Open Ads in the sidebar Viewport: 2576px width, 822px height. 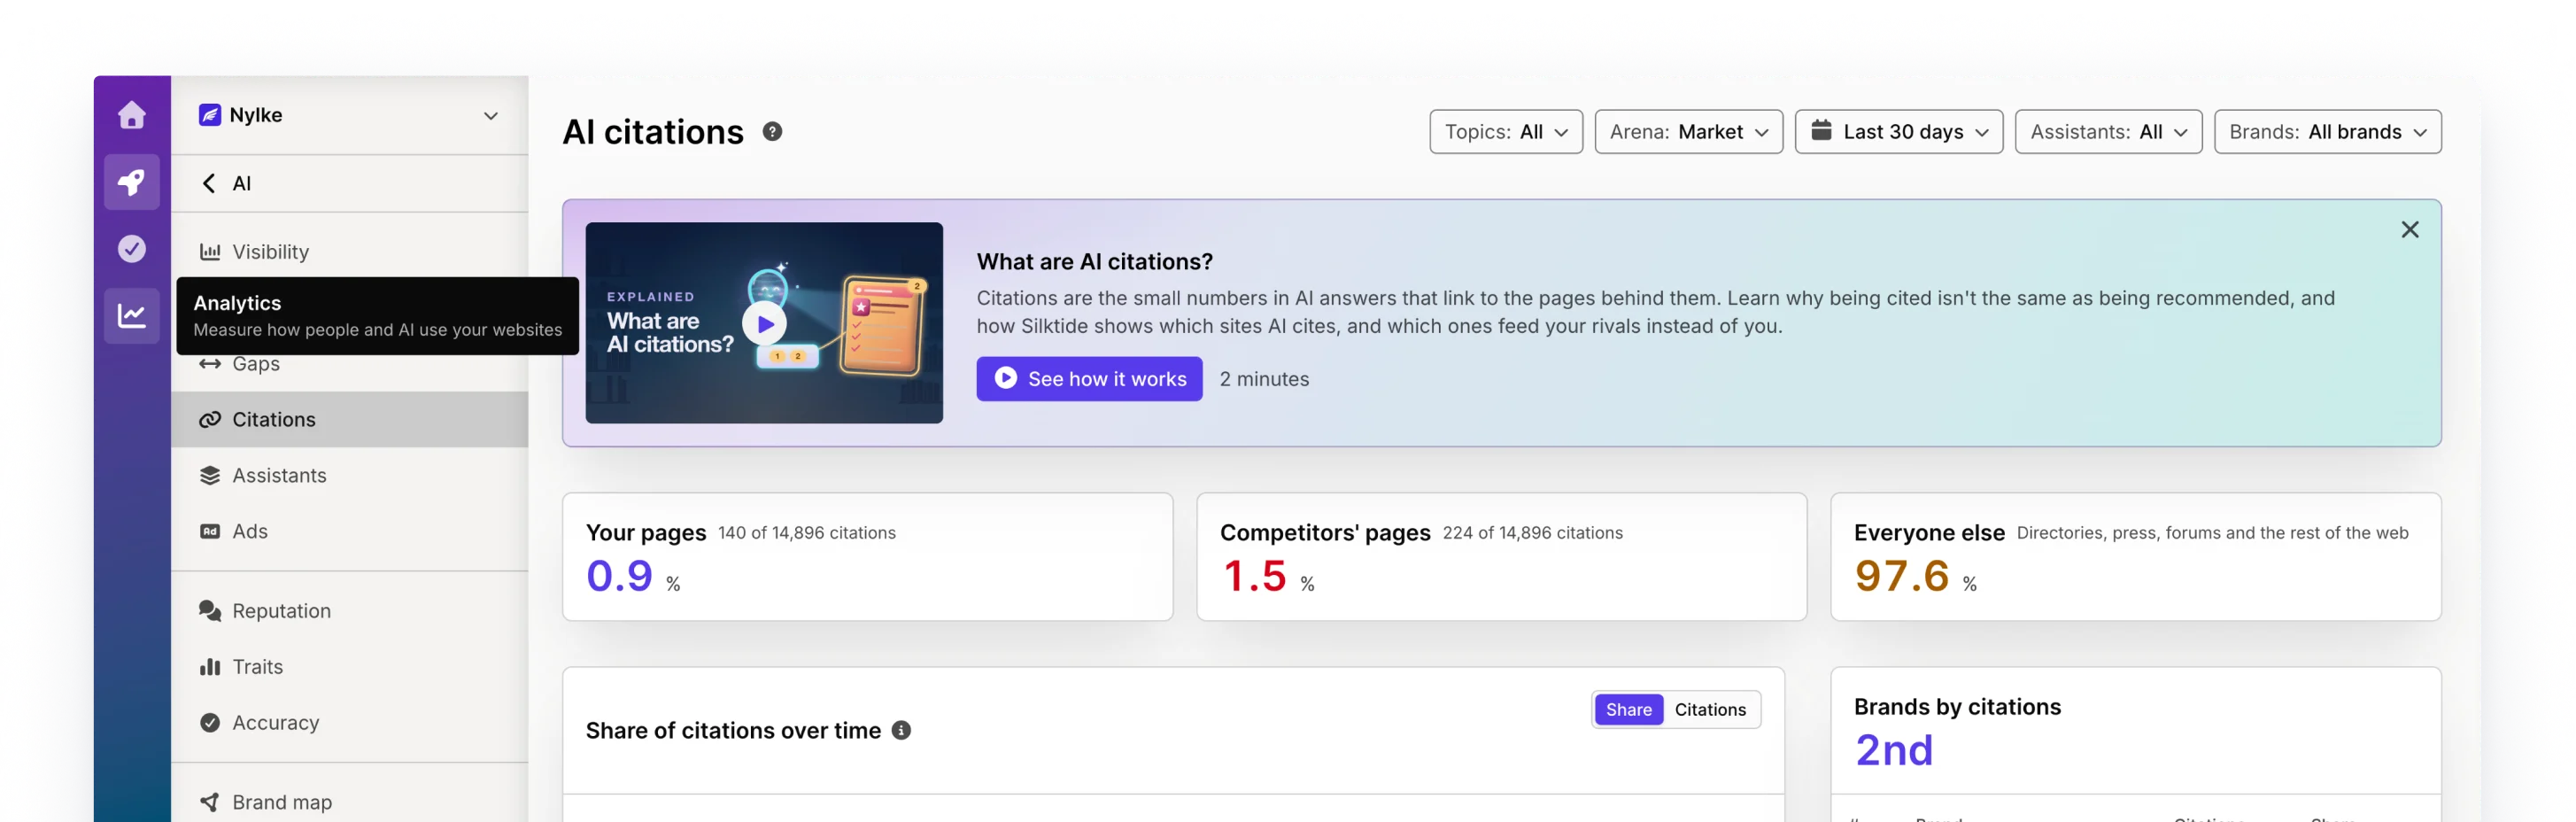349,532
